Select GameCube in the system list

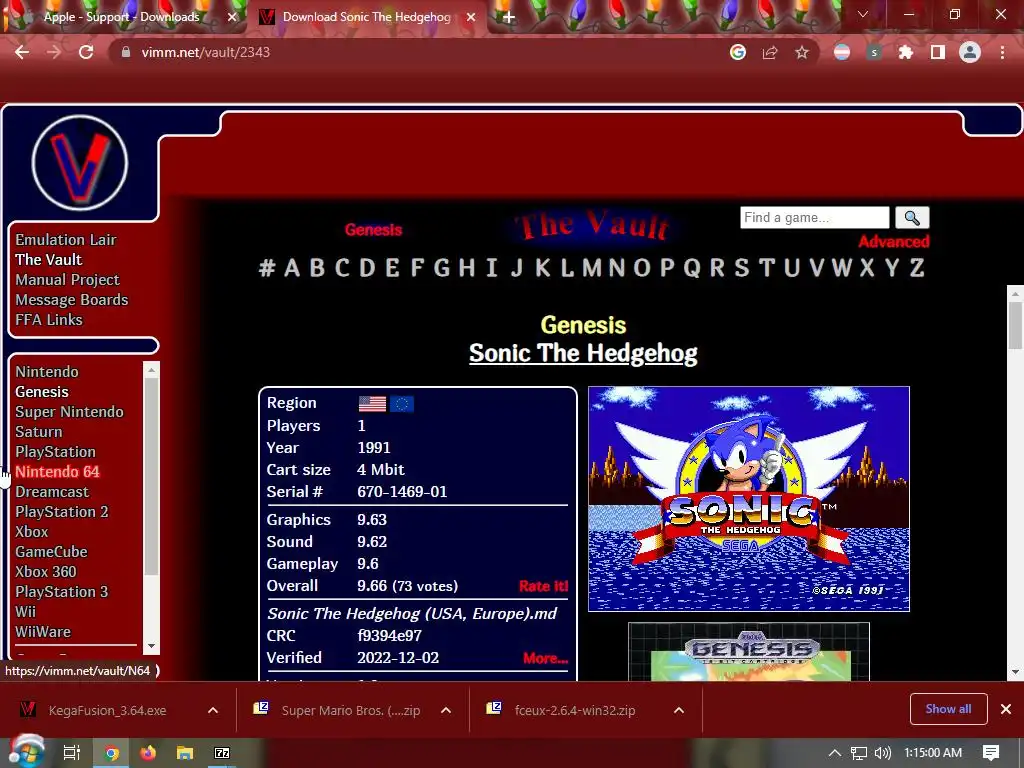point(52,552)
